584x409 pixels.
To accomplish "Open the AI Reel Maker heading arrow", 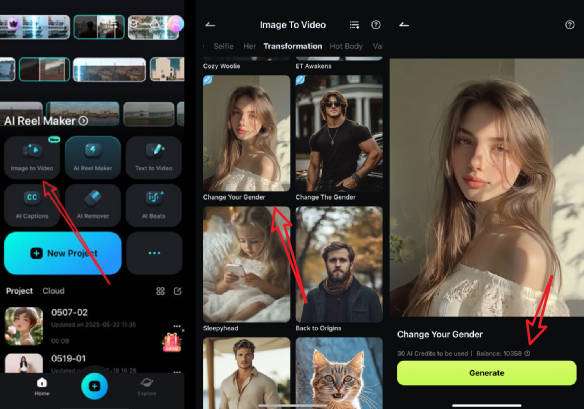I will pos(83,121).
